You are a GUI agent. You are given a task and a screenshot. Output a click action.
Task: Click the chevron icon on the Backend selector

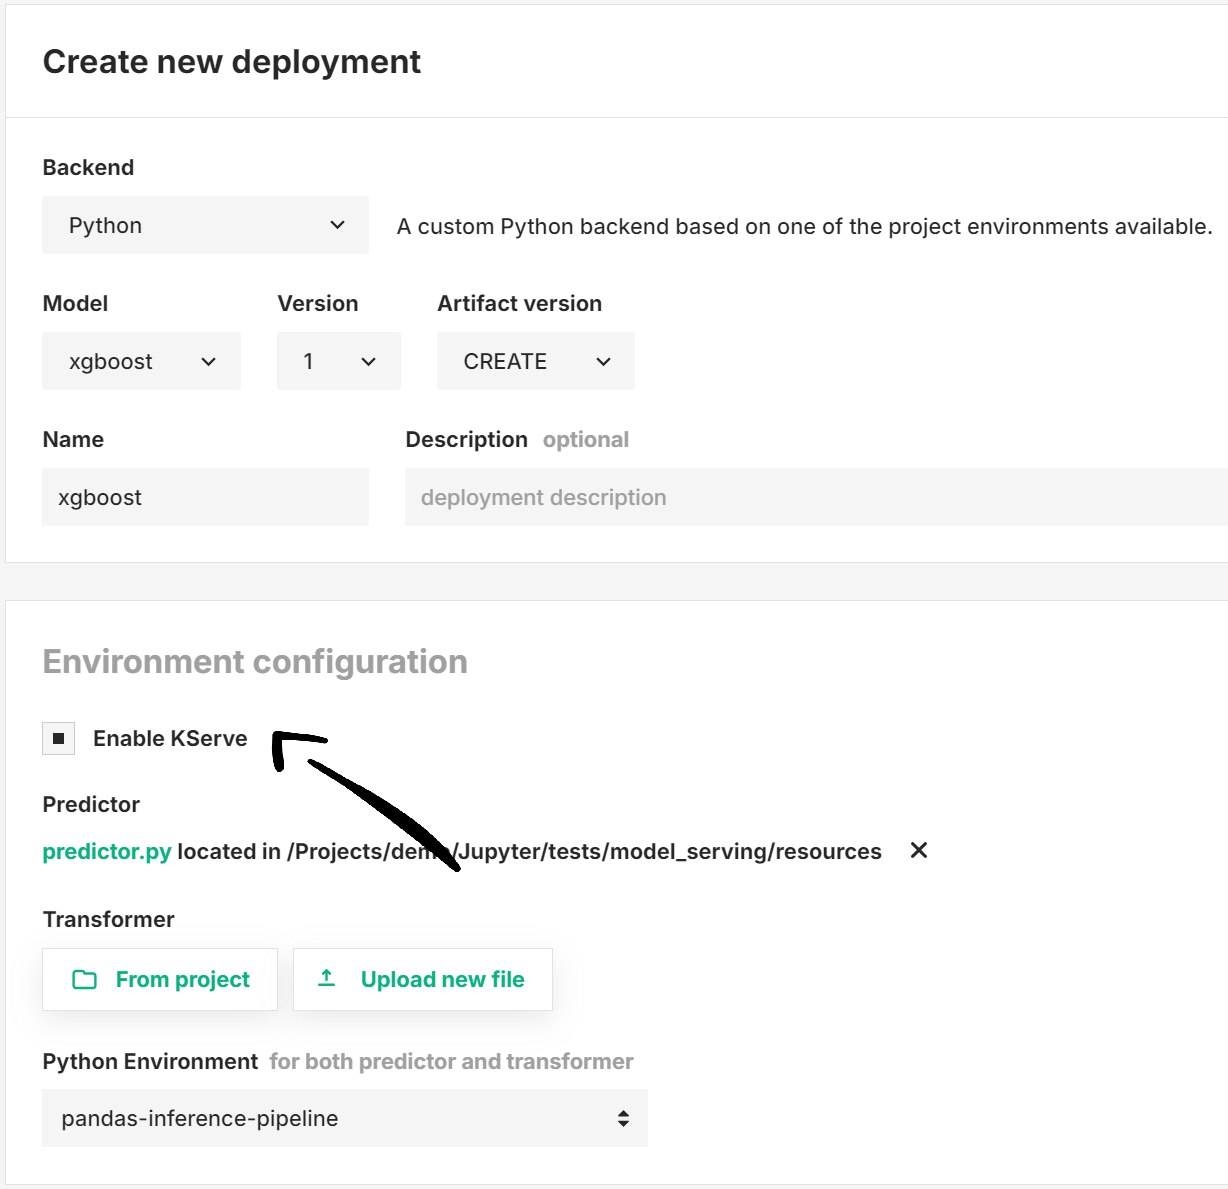click(338, 225)
